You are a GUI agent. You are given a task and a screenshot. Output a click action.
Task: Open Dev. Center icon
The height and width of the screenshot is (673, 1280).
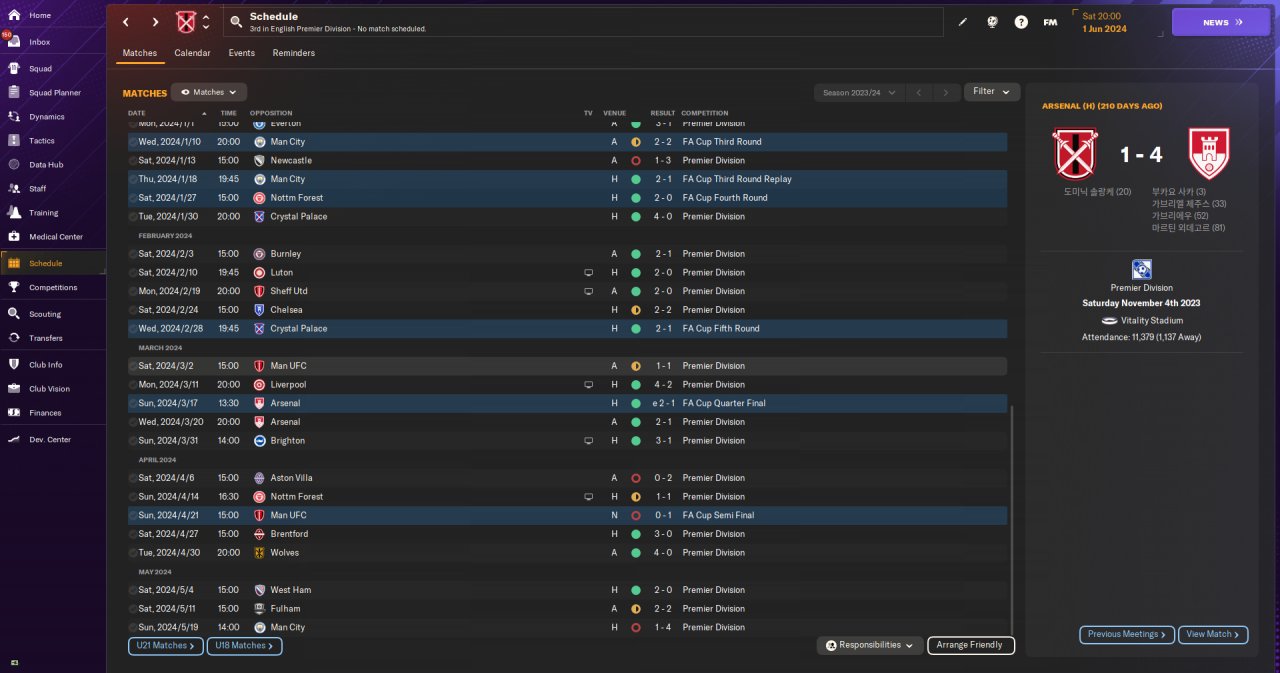14,439
